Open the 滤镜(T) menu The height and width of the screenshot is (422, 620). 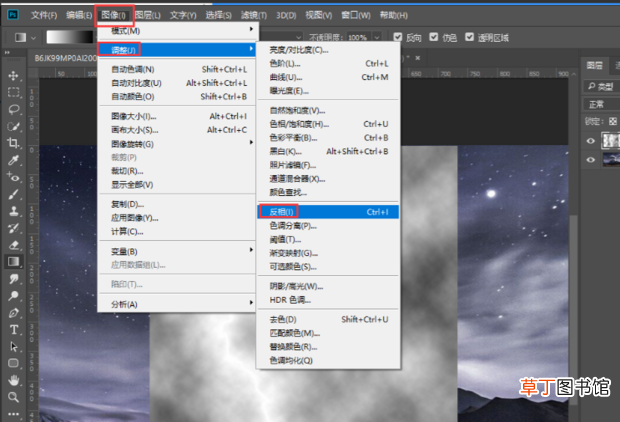click(x=253, y=15)
